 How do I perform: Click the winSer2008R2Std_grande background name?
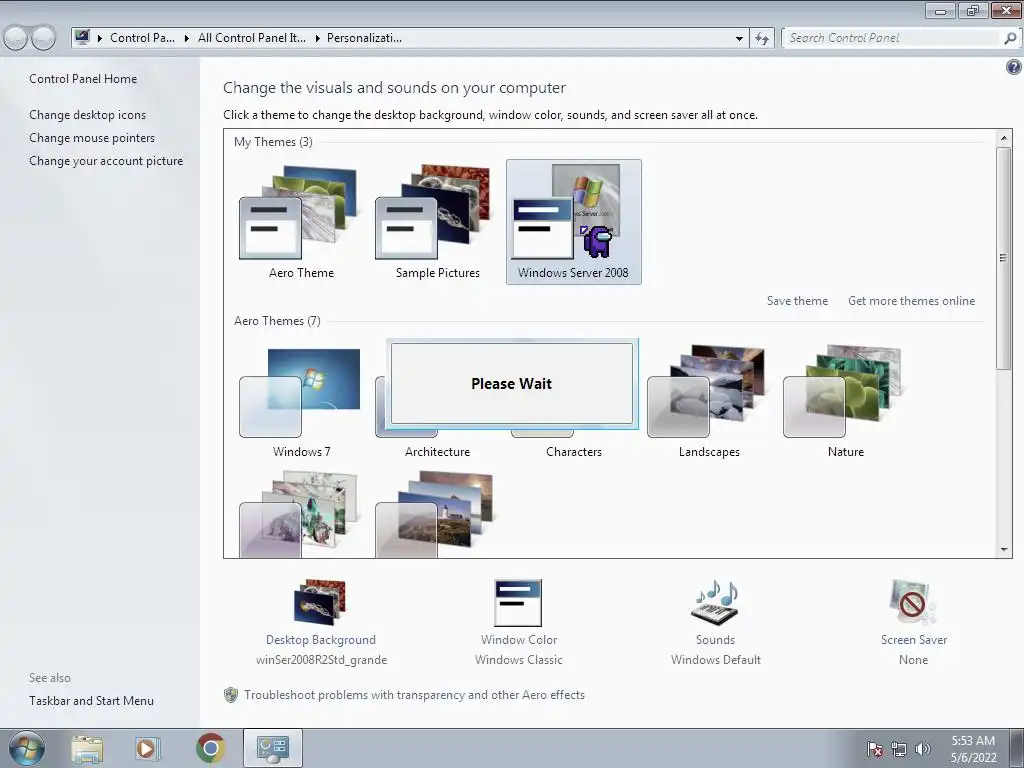coord(321,660)
